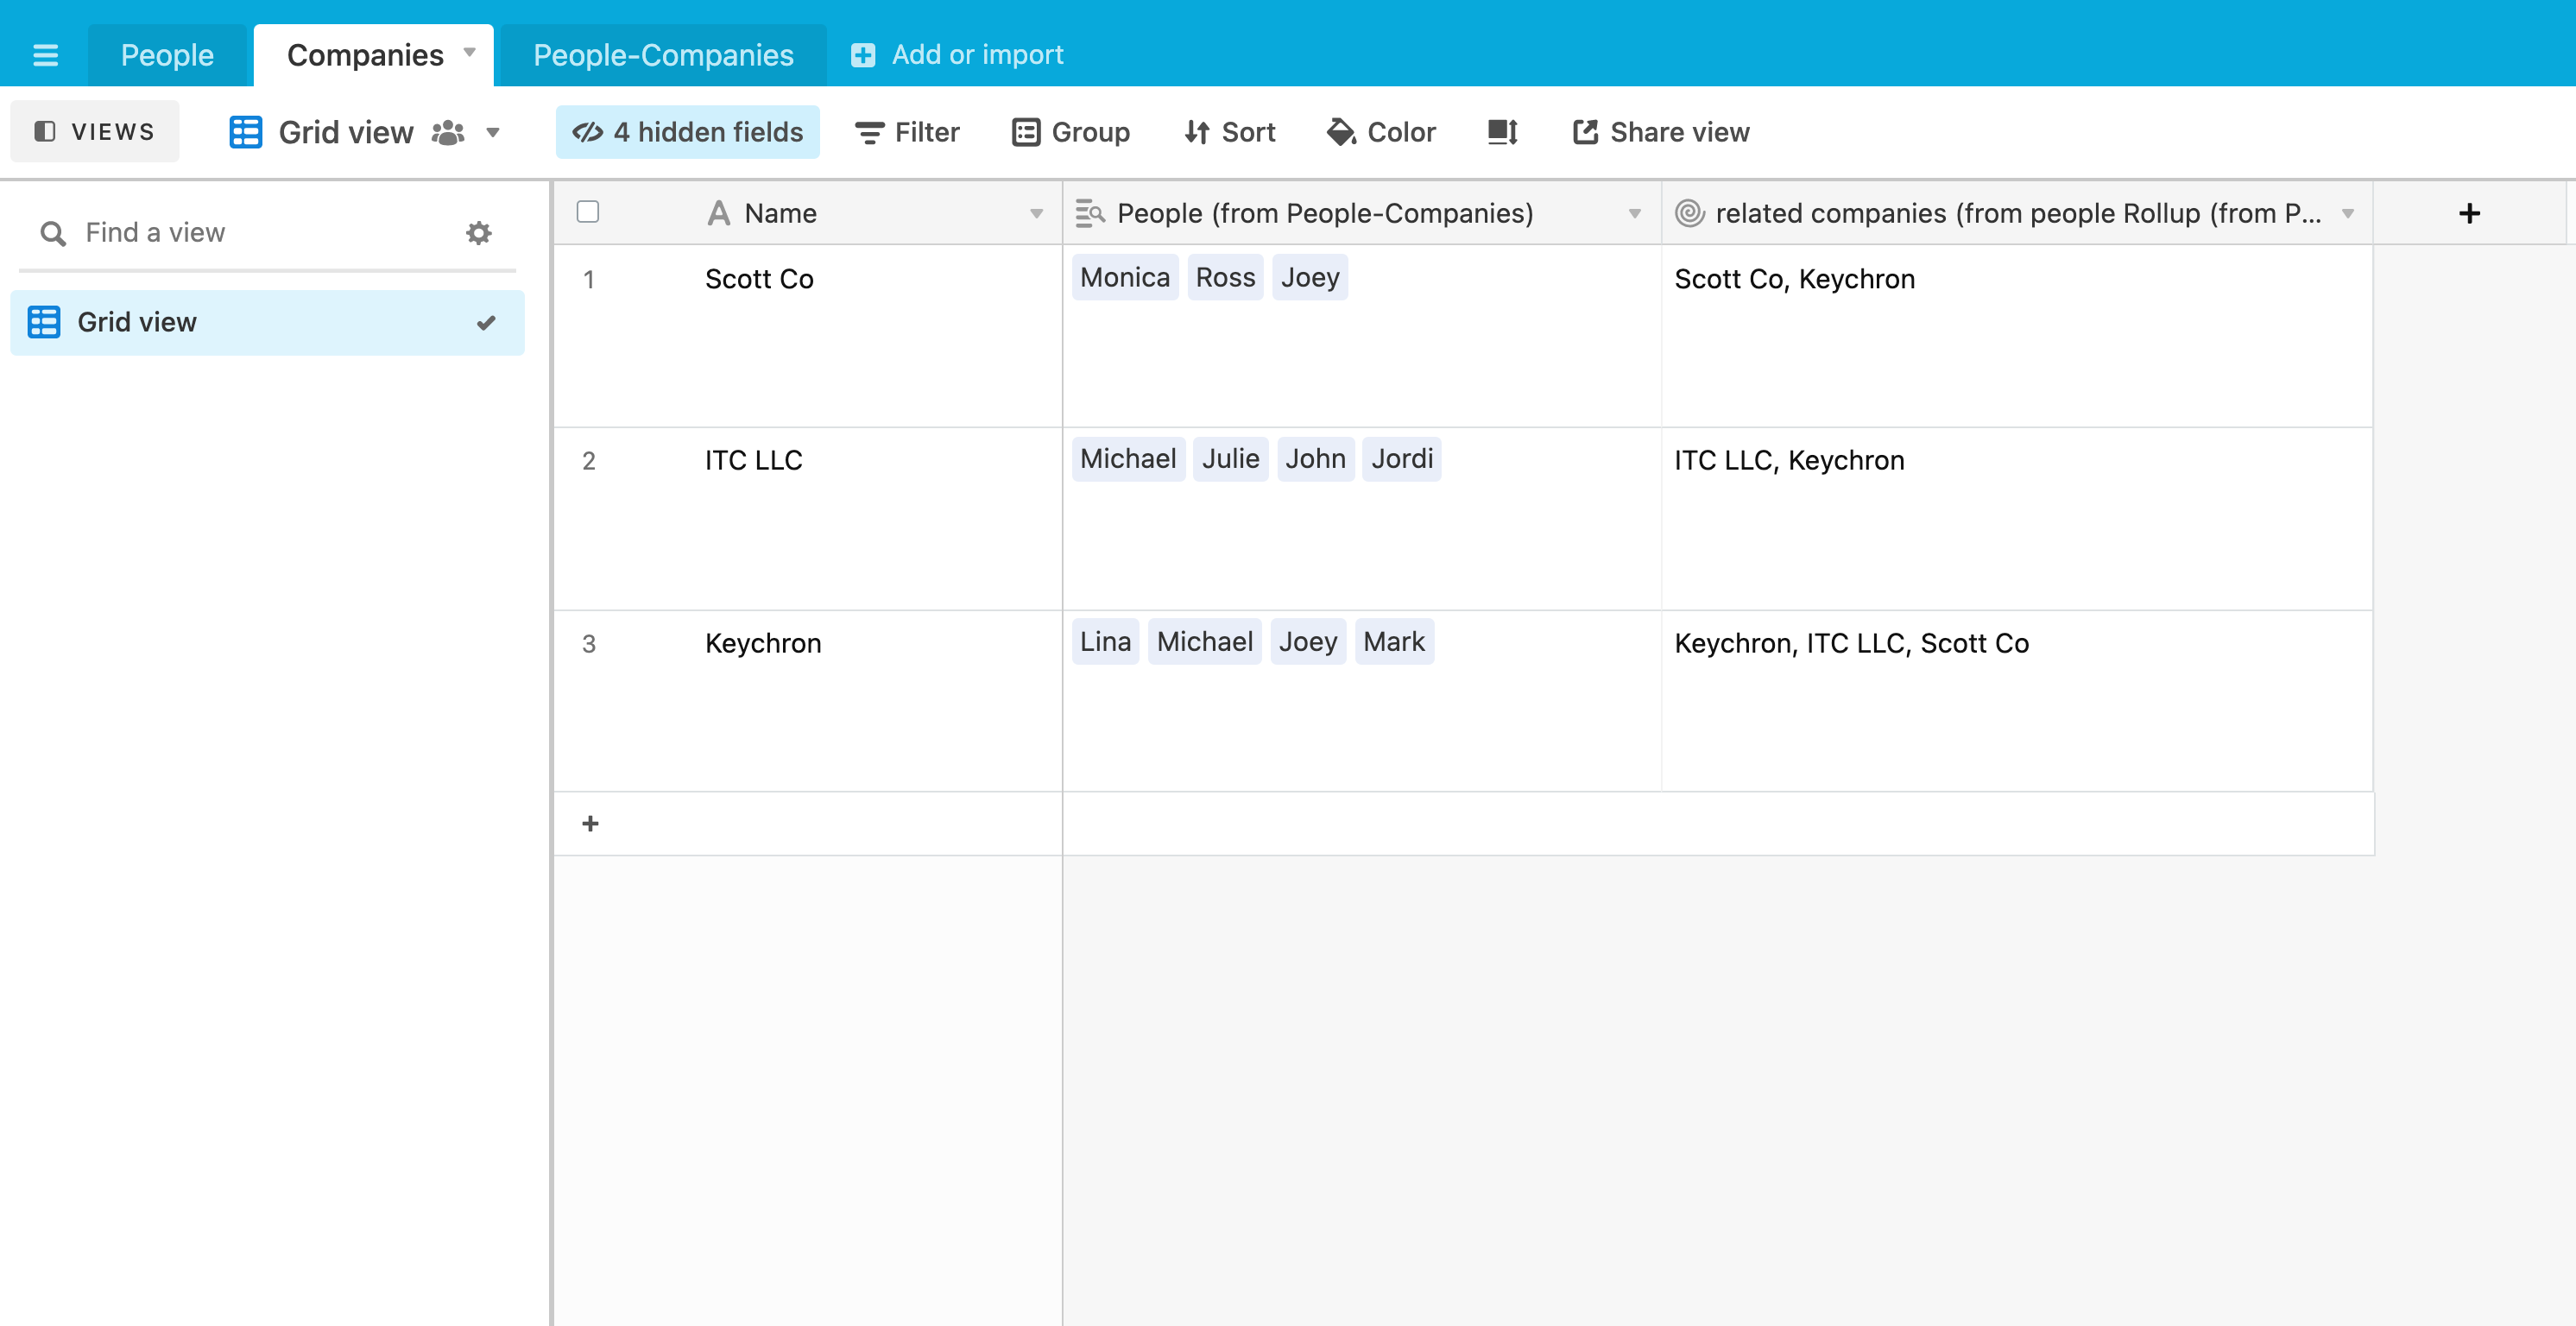2576x1326 pixels.
Task: Click the Monica chip in Scott Co row
Action: pyautogui.click(x=1125, y=277)
